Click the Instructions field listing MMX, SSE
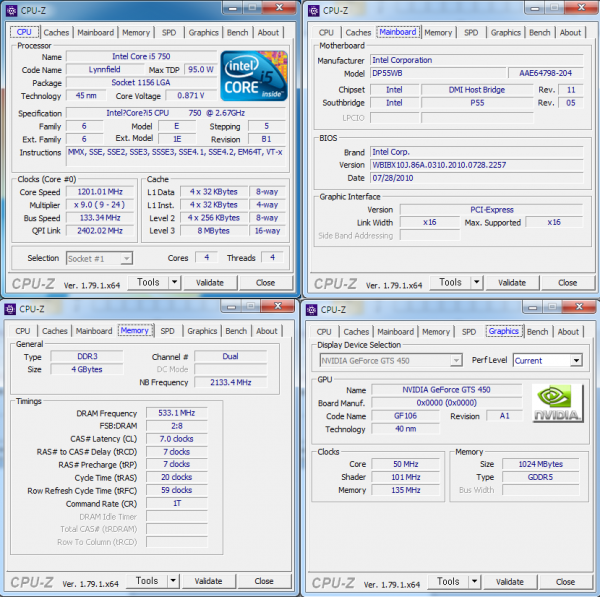Viewport: 600px width, 597px height. [176, 156]
